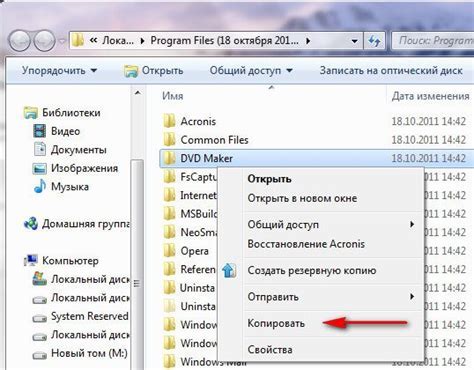Select the Acronis folder
Image resolution: width=474 pixels, height=370 pixels.
190,121
